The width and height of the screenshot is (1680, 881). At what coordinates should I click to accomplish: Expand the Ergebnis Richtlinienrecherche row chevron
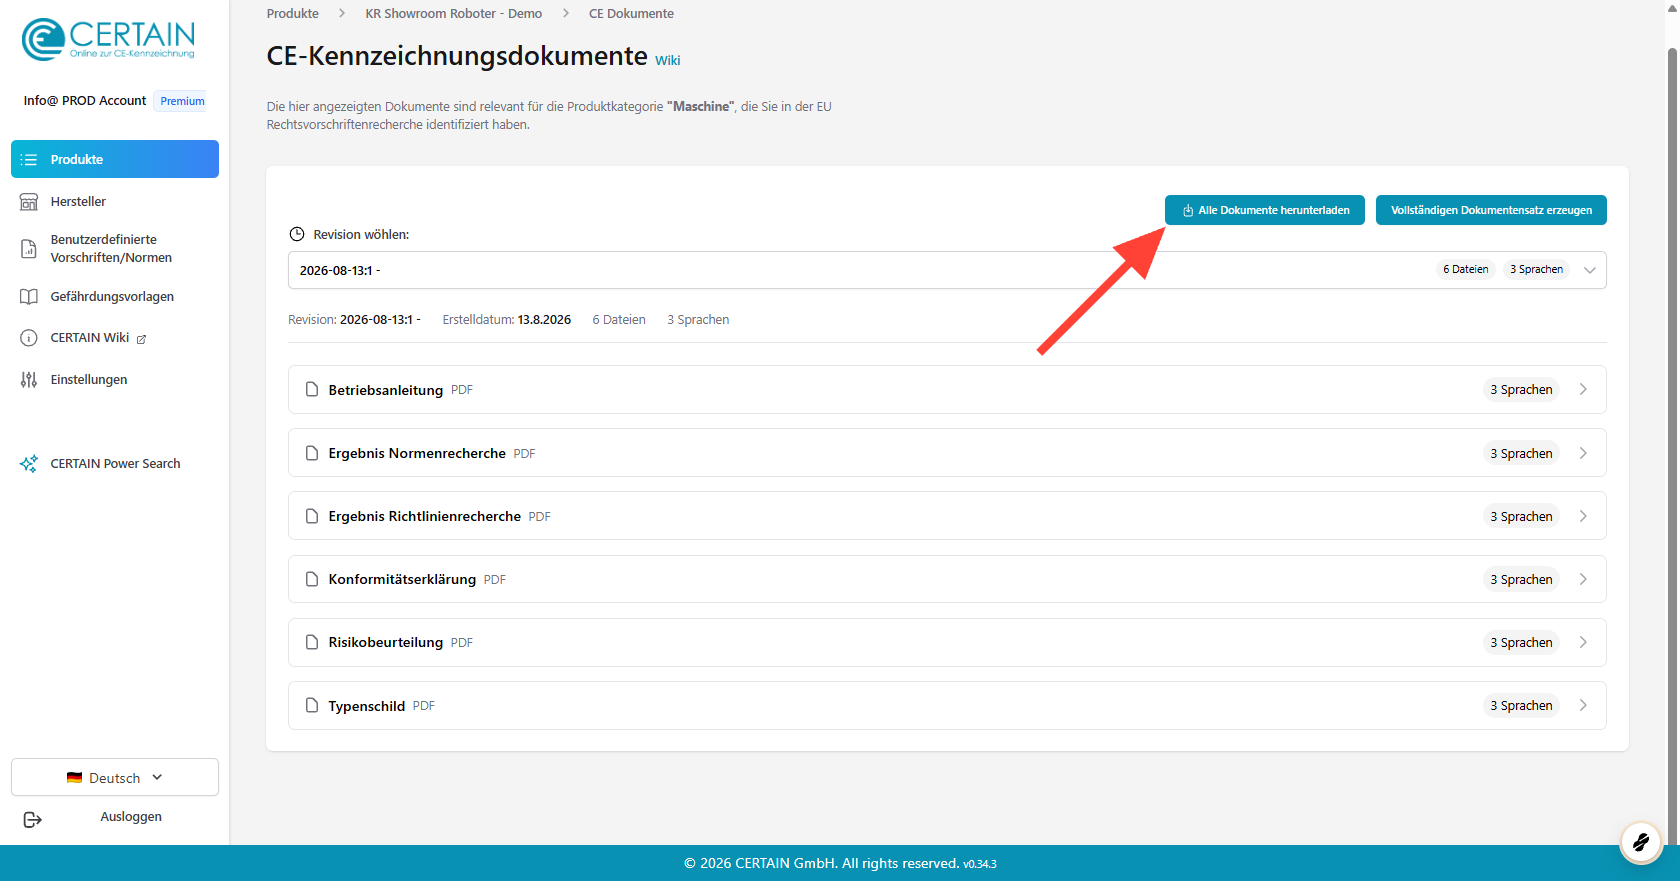point(1583,516)
